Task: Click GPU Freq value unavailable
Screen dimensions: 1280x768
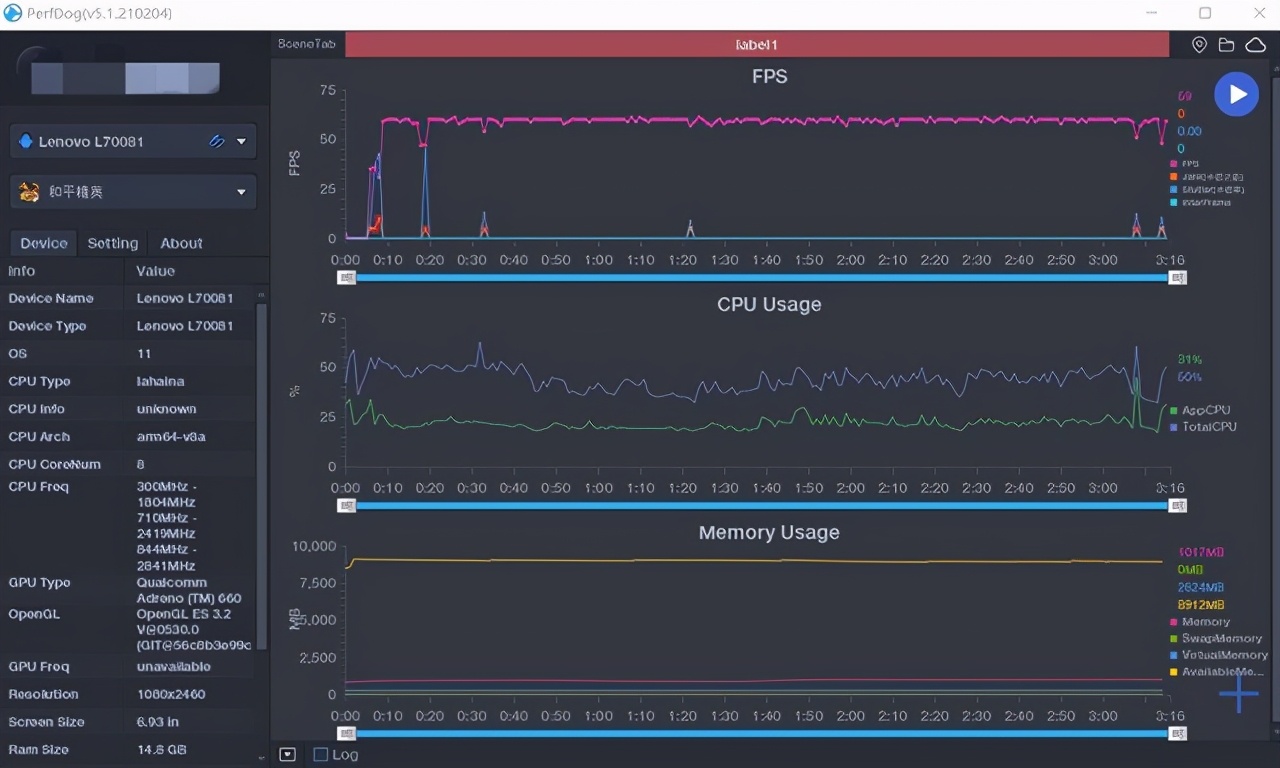Action: 174,666
